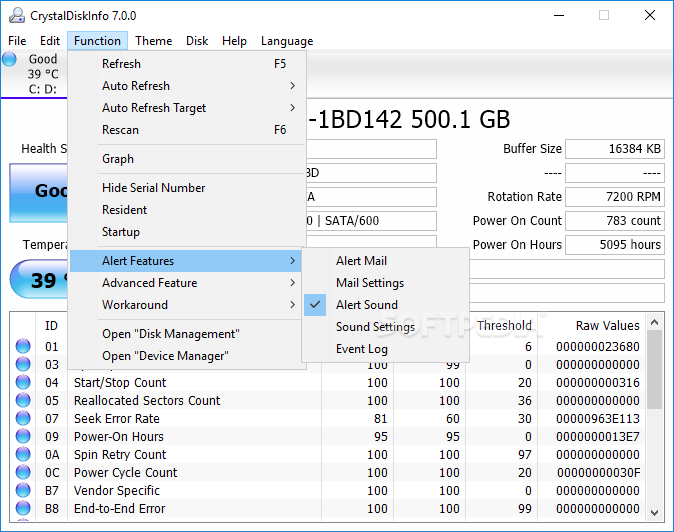Image resolution: width=674 pixels, height=532 pixels.
Task: Open the Disk menu
Action: click(x=197, y=41)
